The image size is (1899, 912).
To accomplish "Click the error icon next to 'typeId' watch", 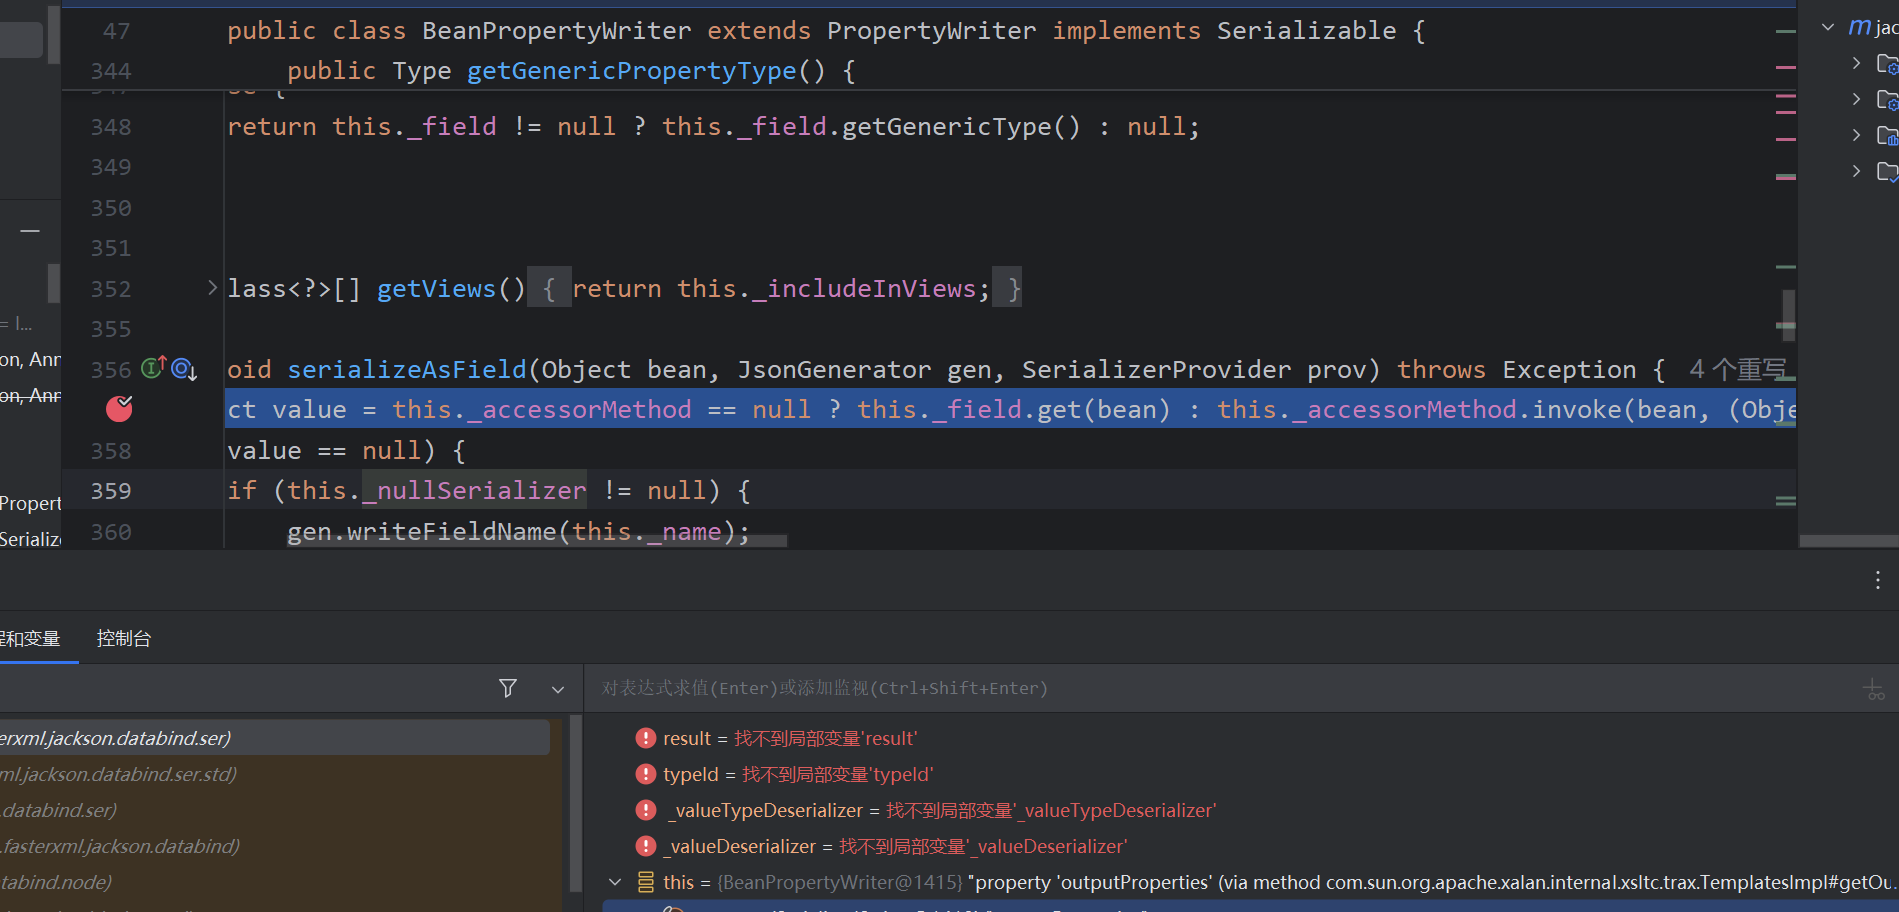I will (646, 774).
